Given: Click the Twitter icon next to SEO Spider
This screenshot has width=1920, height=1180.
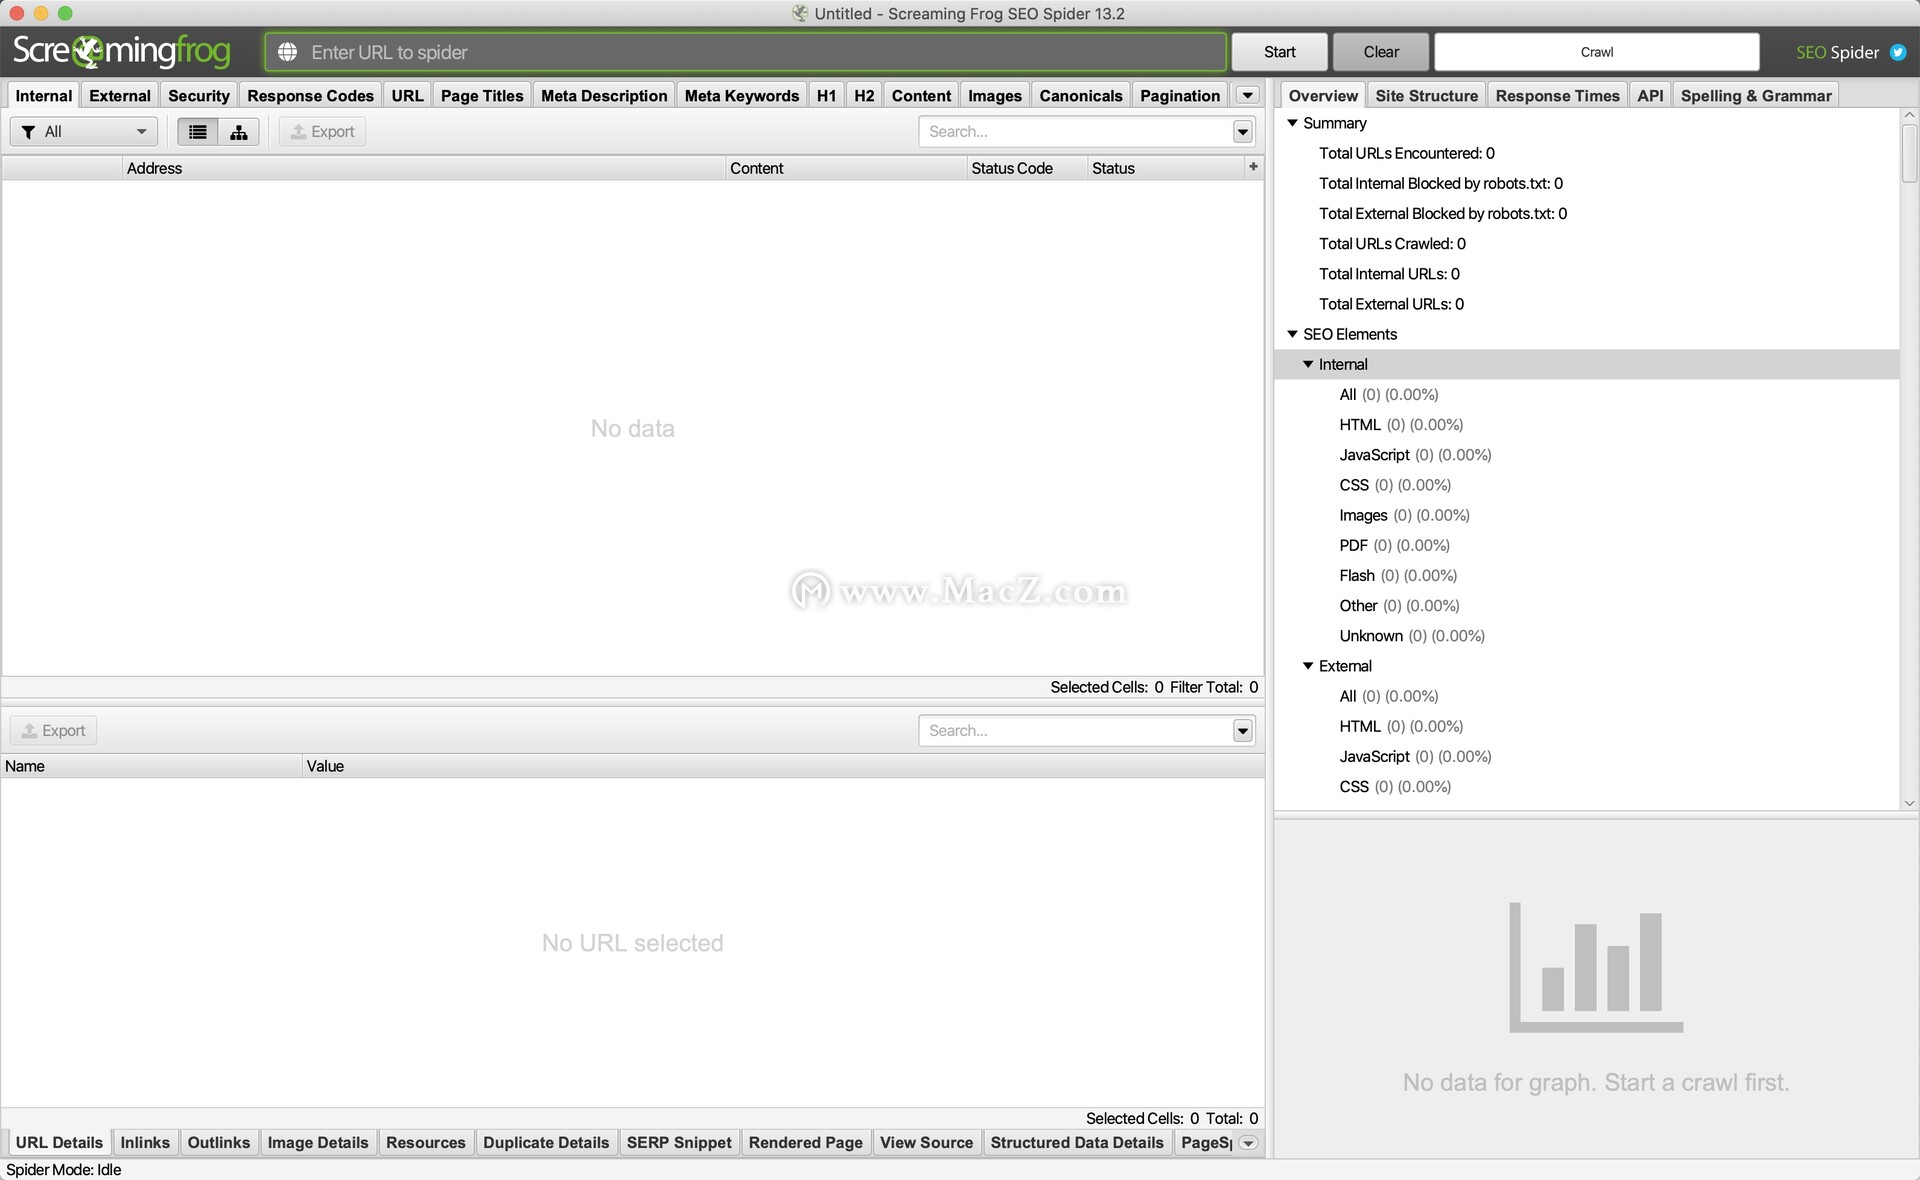Looking at the screenshot, I should (x=1897, y=52).
